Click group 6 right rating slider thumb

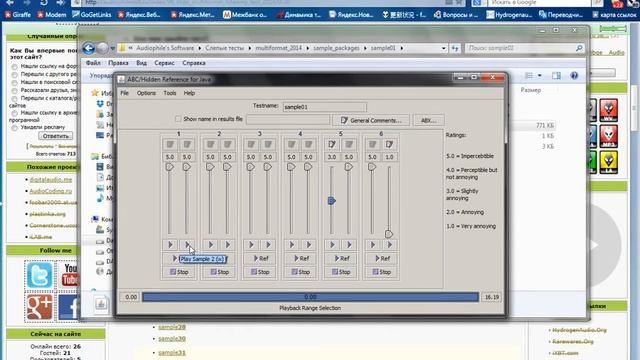click(x=389, y=234)
